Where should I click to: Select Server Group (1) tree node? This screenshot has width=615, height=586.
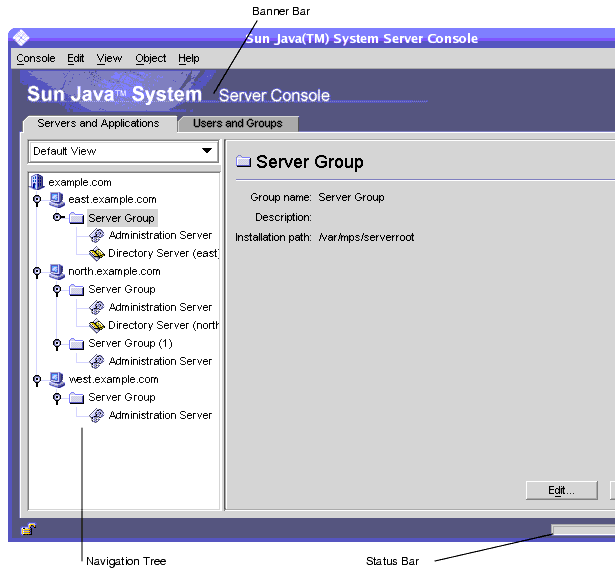tap(130, 344)
